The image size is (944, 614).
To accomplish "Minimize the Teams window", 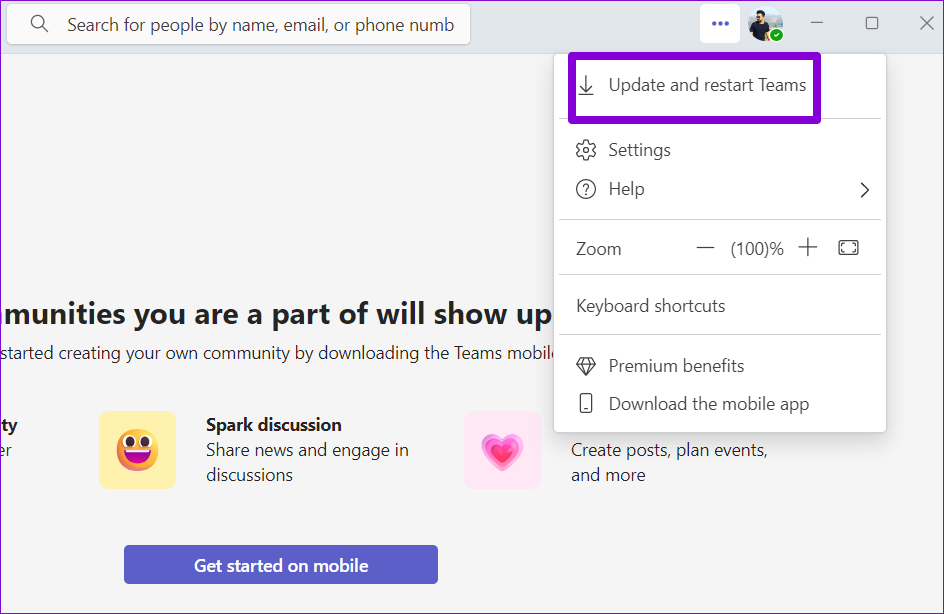I will click(x=816, y=23).
